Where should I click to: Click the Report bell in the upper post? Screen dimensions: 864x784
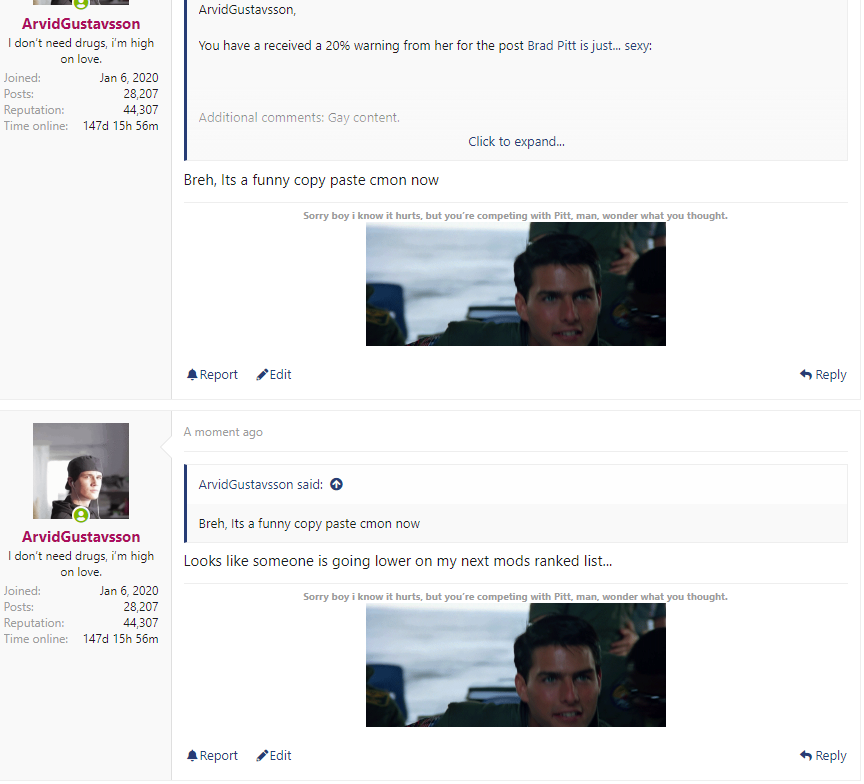click(x=193, y=375)
